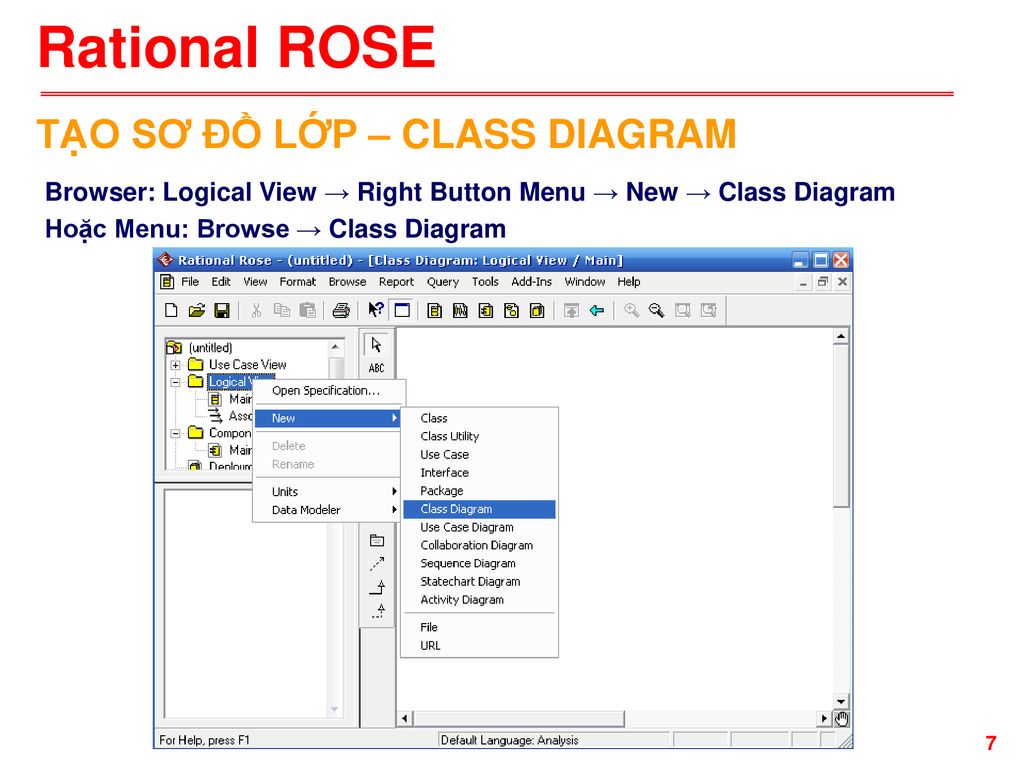Click the Browse State Machine Diagram icon
Image resolution: width=1024 pixels, height=768 pixels.
coord(511,311)
